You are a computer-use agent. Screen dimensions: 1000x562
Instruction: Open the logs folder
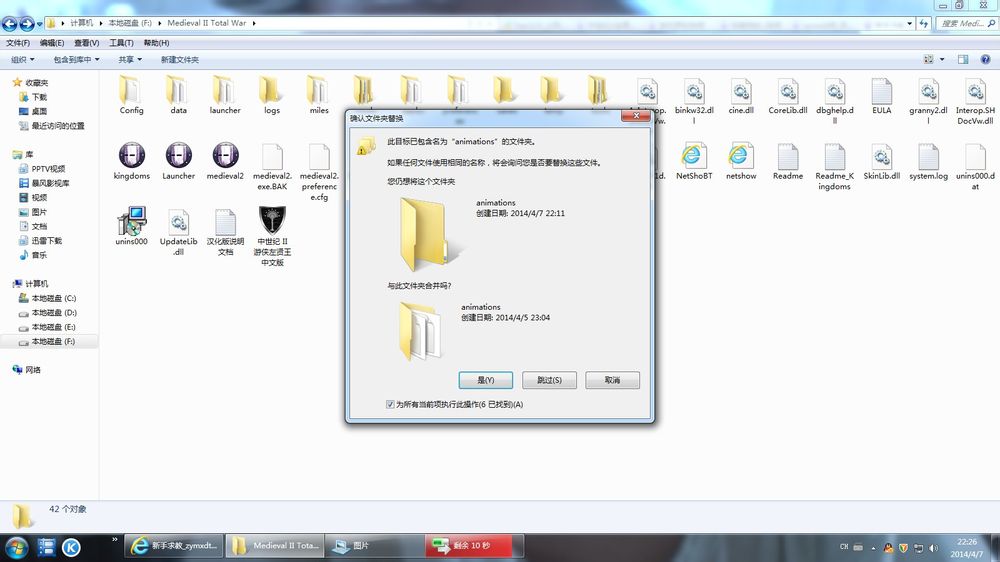(272, 95)
